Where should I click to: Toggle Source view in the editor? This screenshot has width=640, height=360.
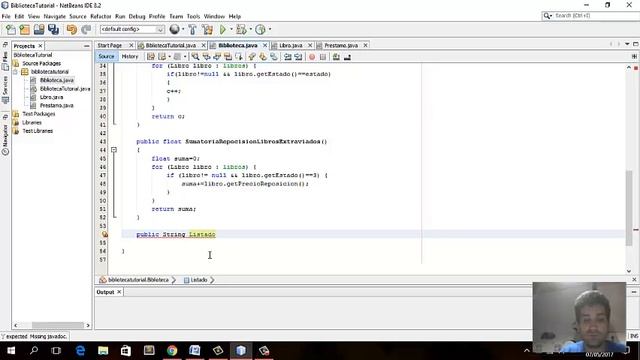coord(106,57)
